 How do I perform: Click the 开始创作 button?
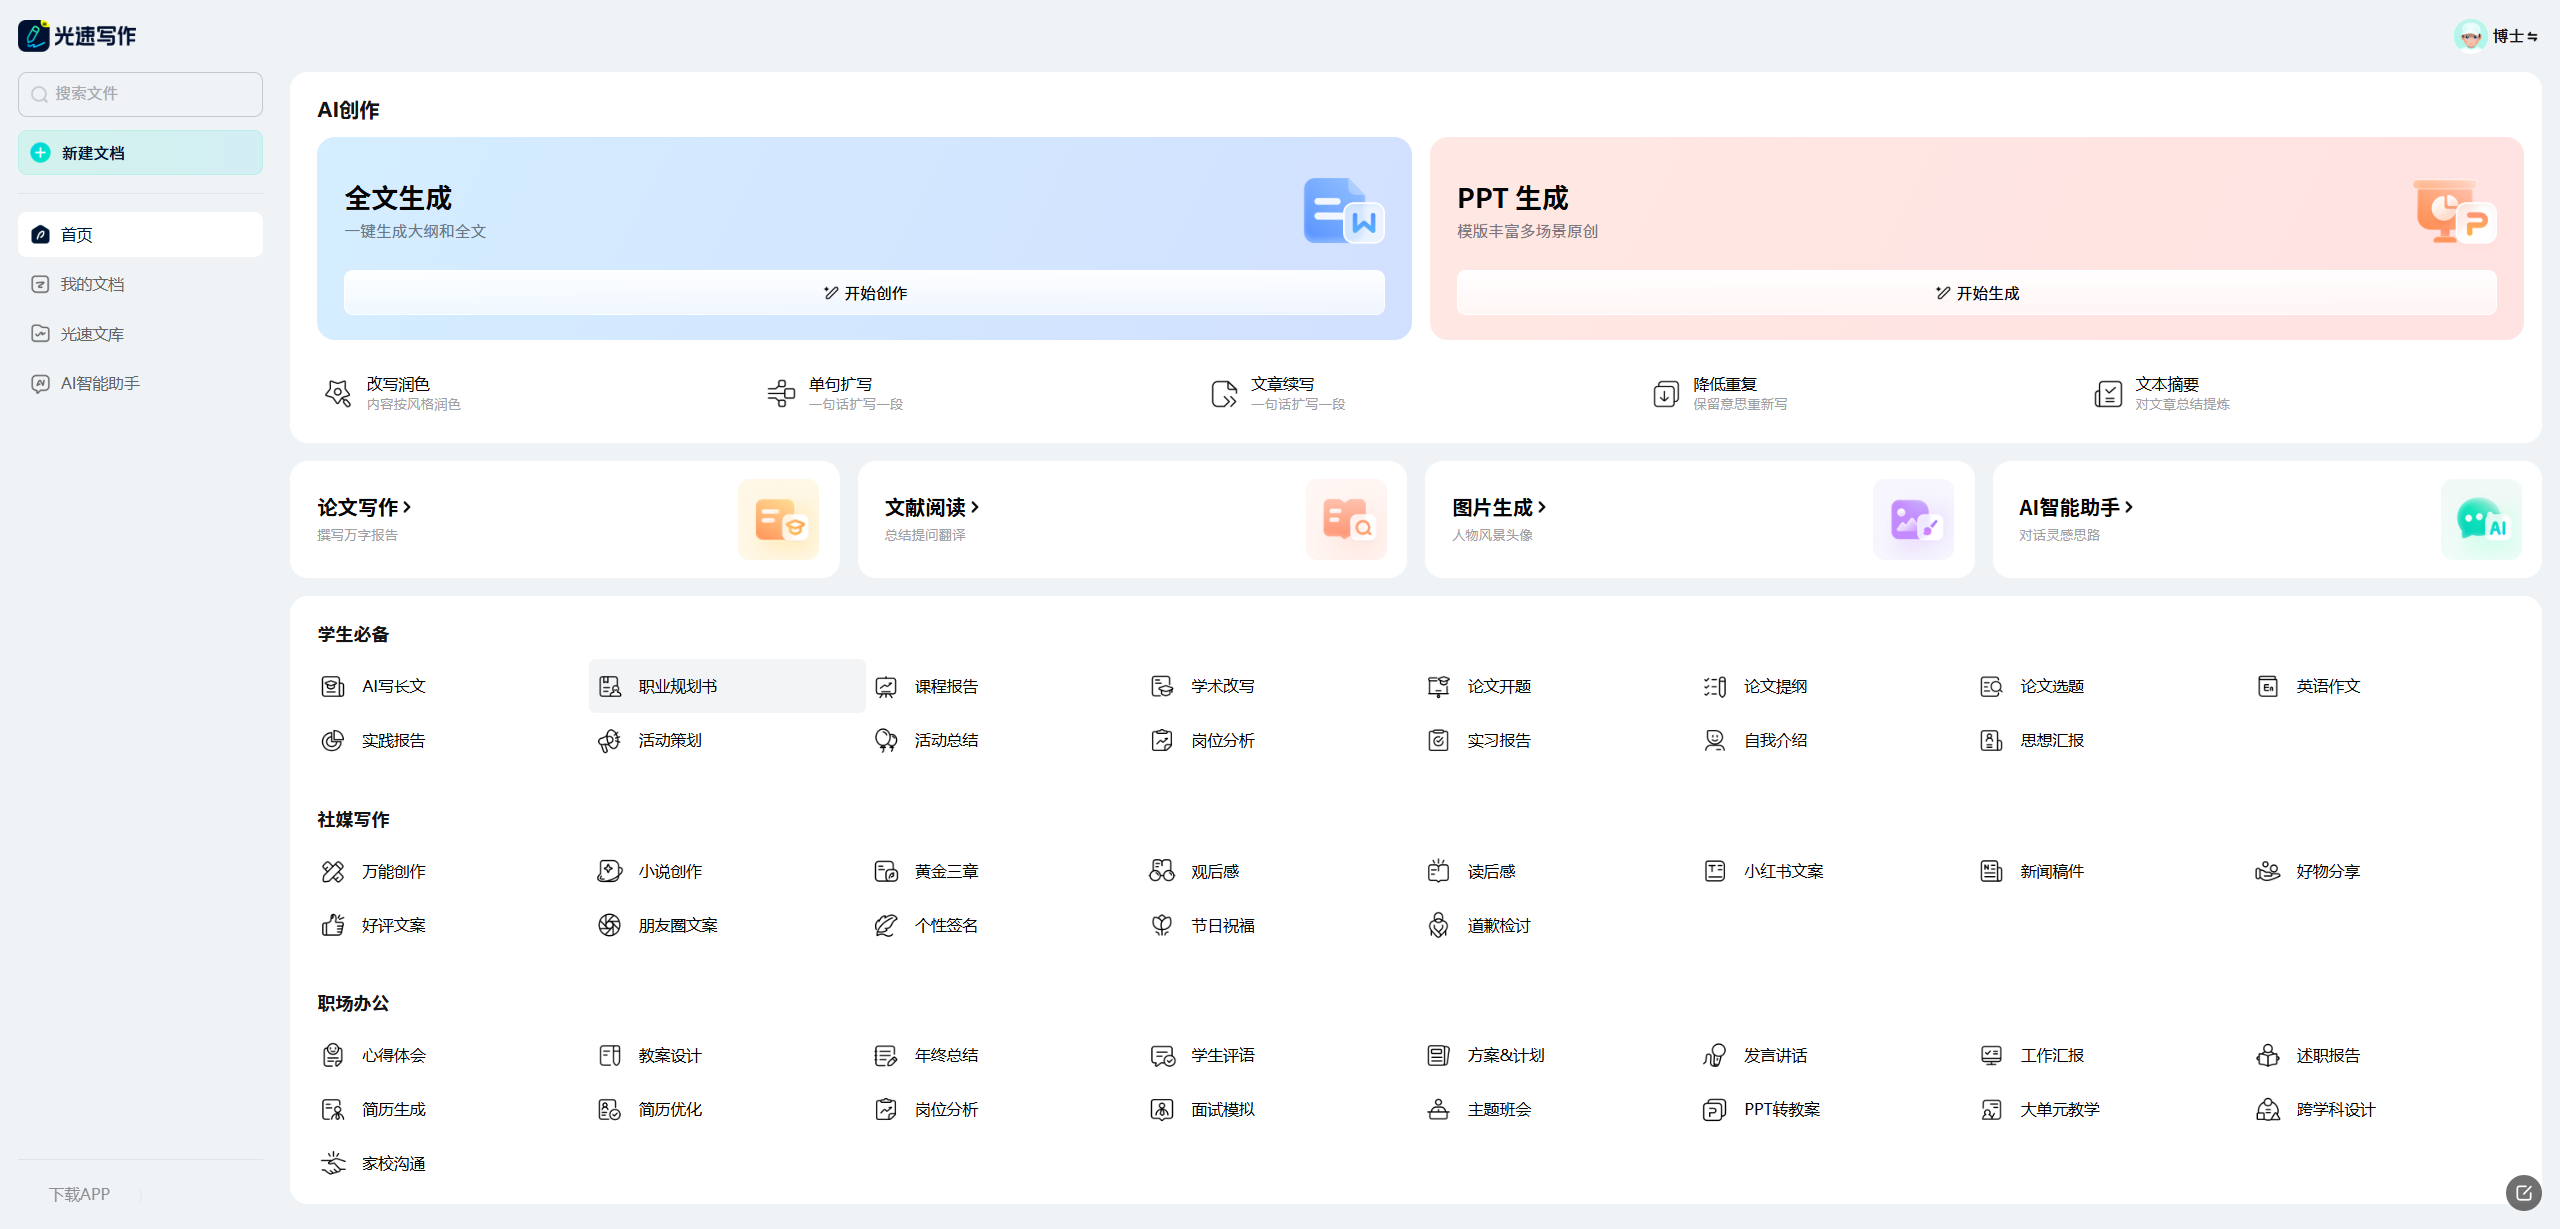pos(865,293)
